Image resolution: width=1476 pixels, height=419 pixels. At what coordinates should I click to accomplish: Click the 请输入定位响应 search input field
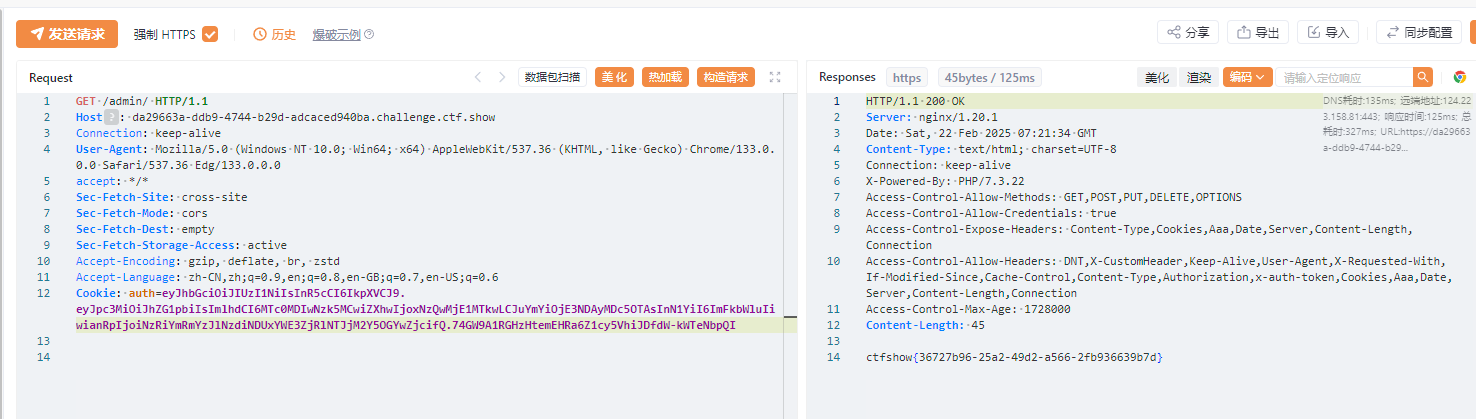pos(1345,77)
